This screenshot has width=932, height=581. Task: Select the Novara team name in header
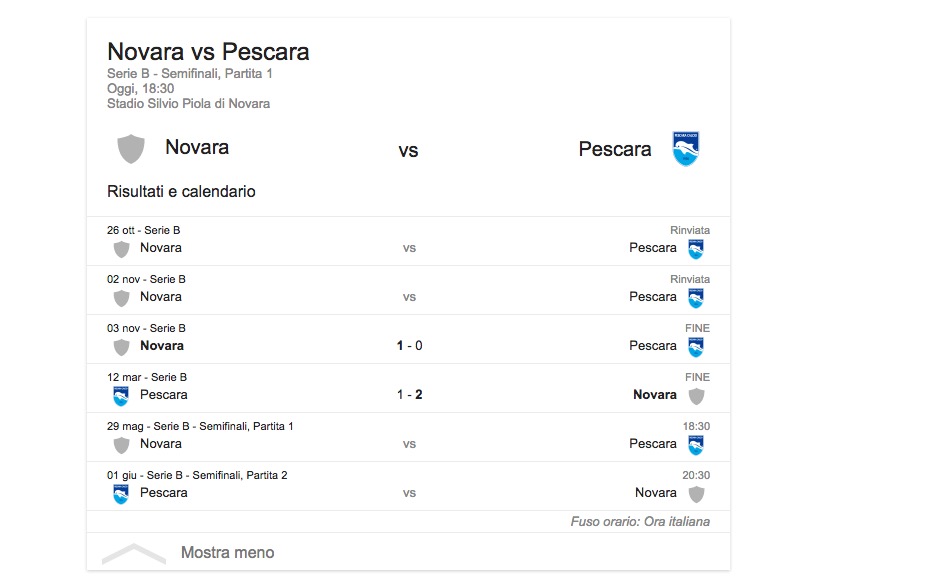[197, 148]
